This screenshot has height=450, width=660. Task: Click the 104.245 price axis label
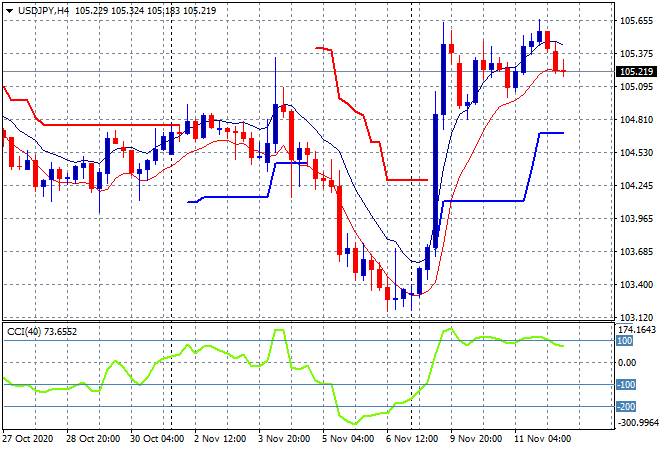636,186
